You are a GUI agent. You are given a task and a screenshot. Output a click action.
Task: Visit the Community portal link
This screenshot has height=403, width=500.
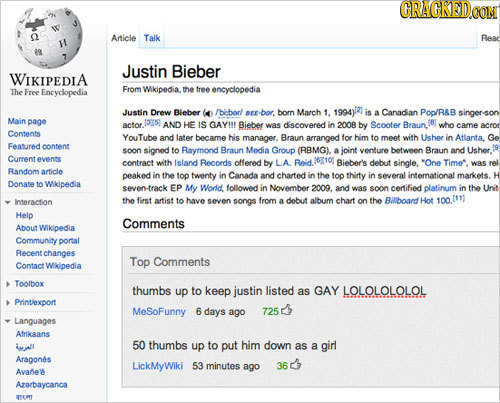tap(48, 241)
